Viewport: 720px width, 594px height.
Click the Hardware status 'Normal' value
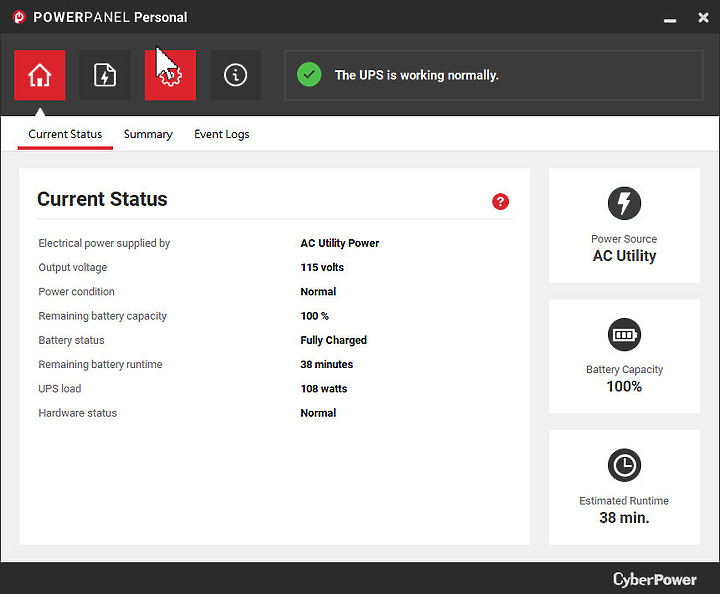(318, 413)
